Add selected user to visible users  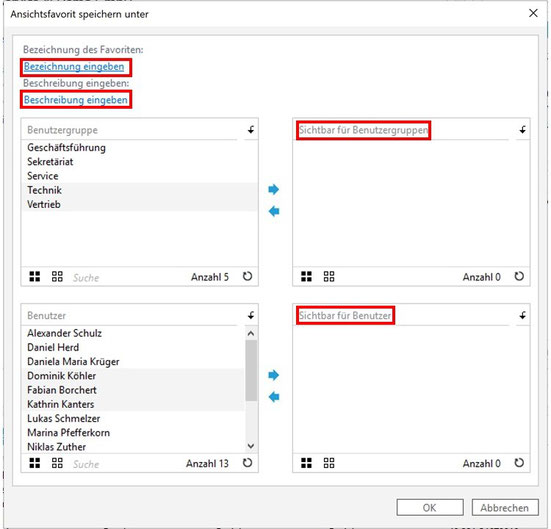(273, 375)
